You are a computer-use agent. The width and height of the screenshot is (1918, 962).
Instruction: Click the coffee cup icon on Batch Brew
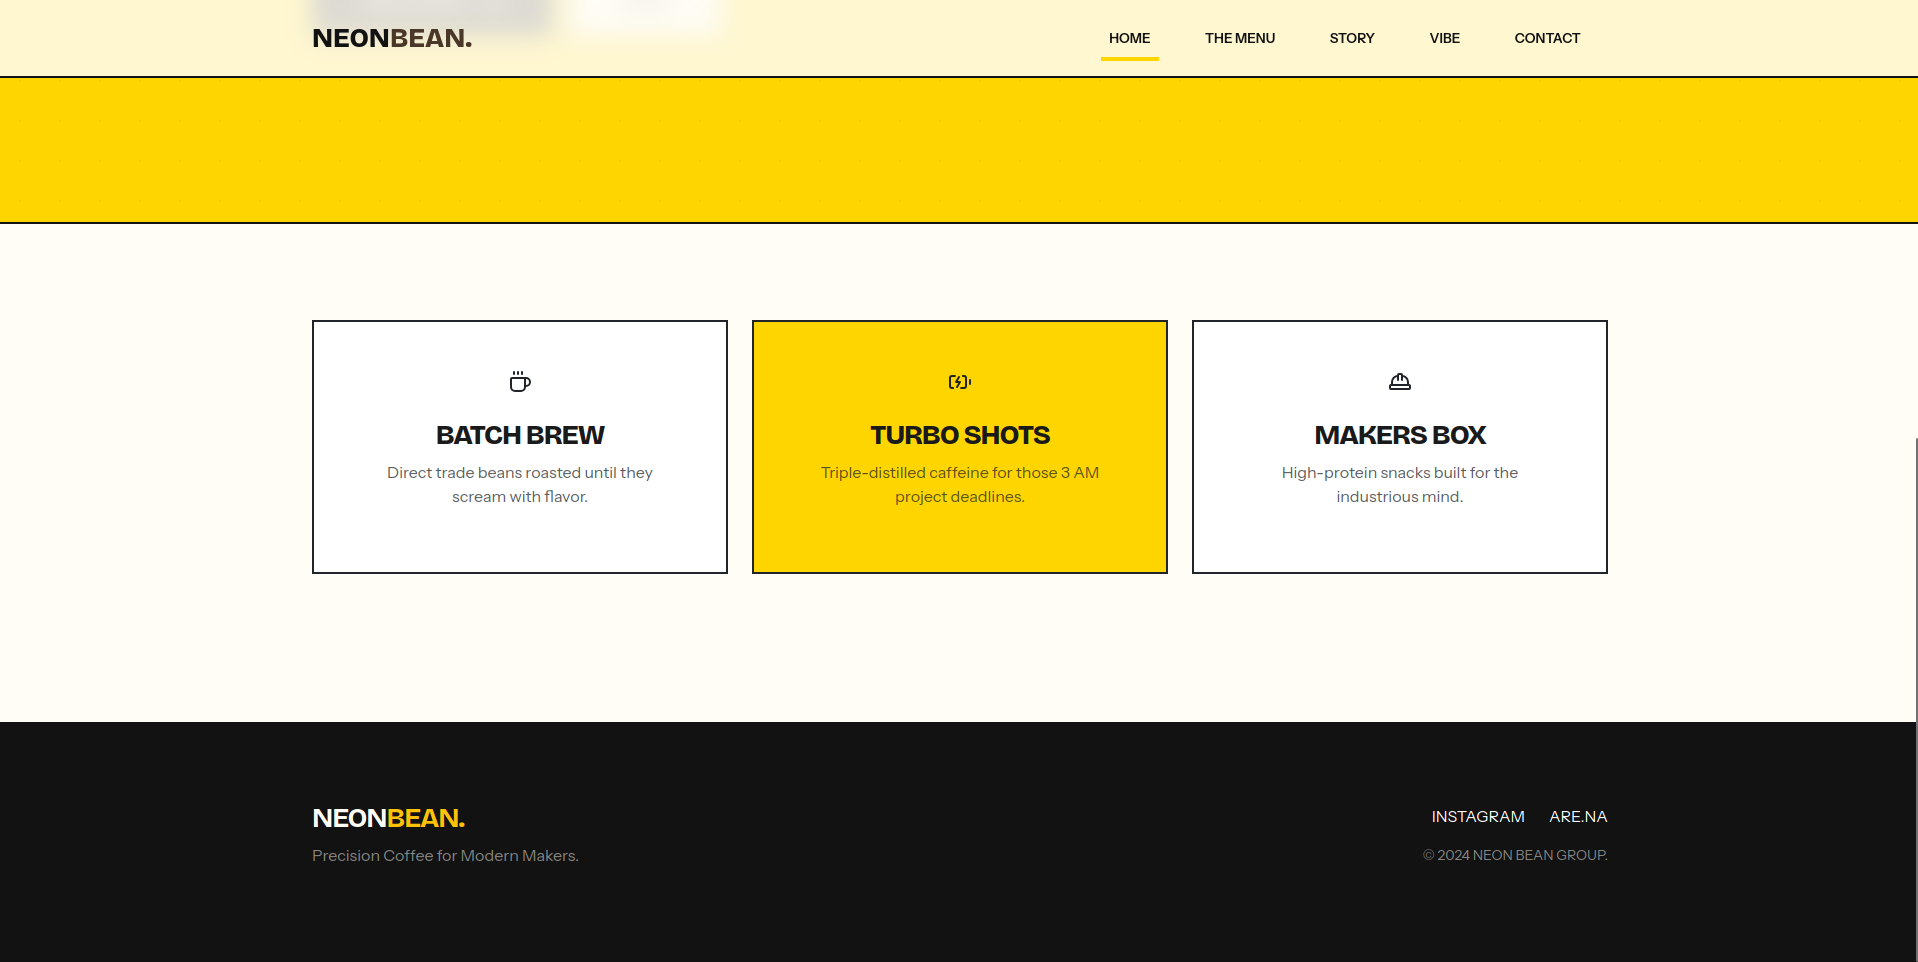(519, 381)
